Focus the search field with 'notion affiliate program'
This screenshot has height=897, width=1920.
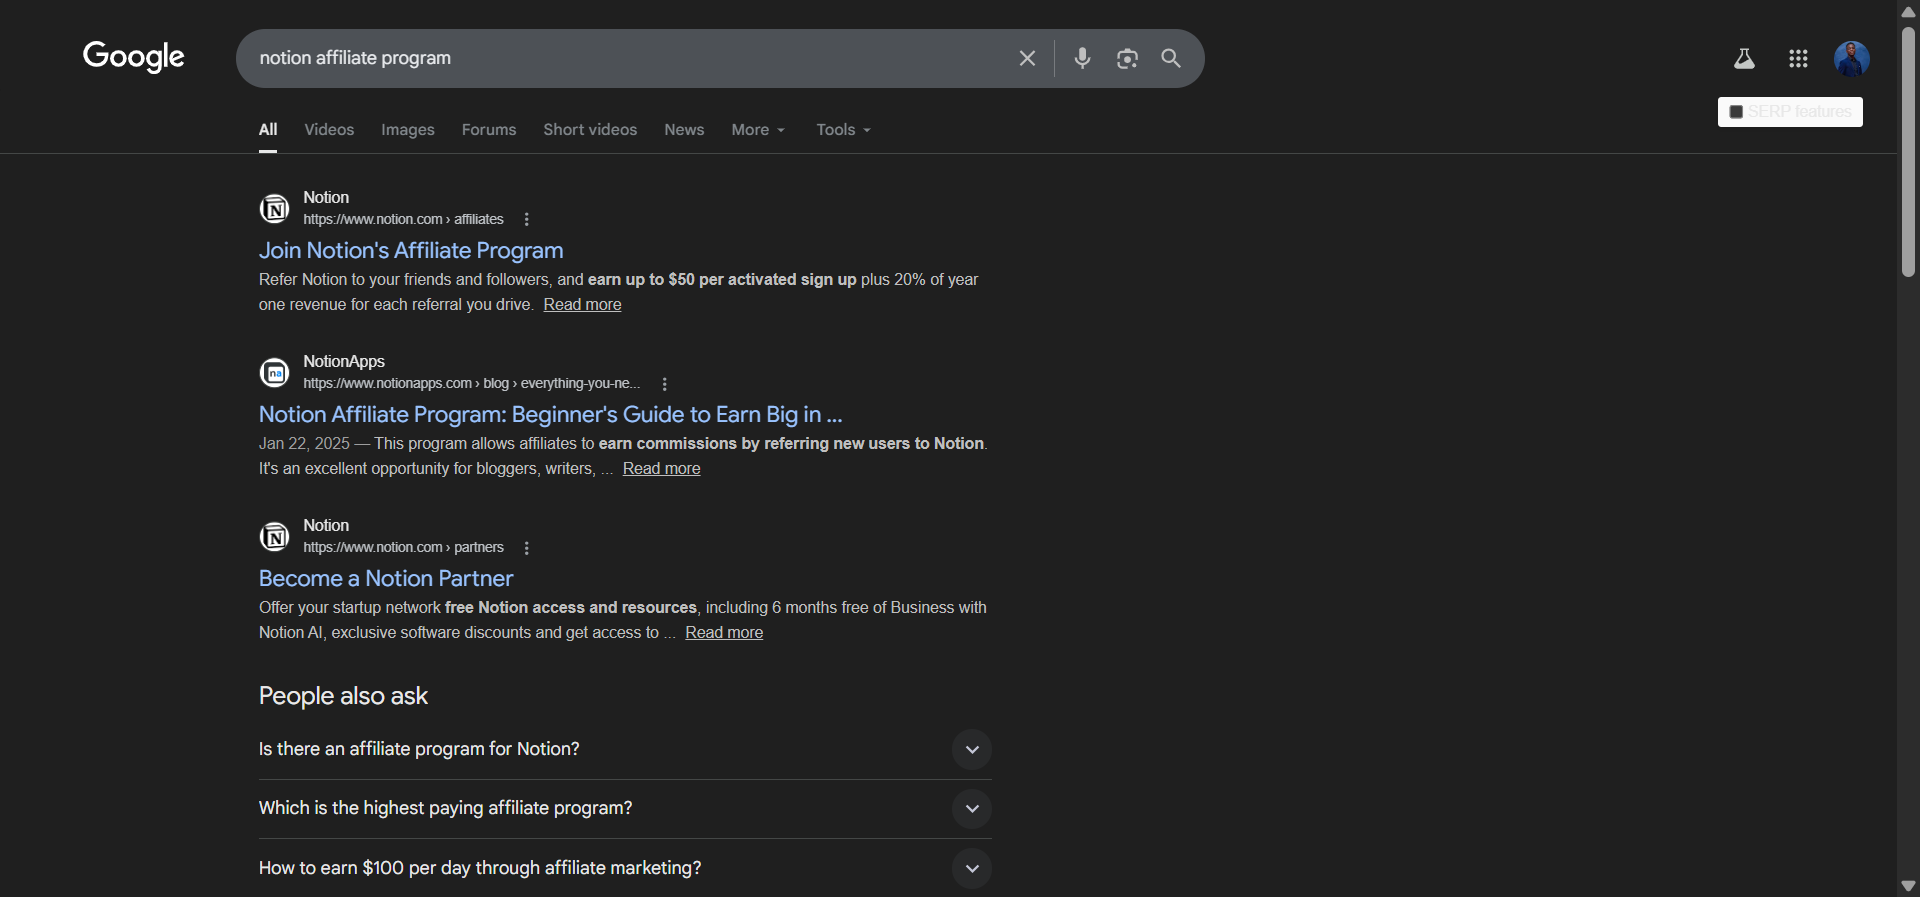coord(630,58)
